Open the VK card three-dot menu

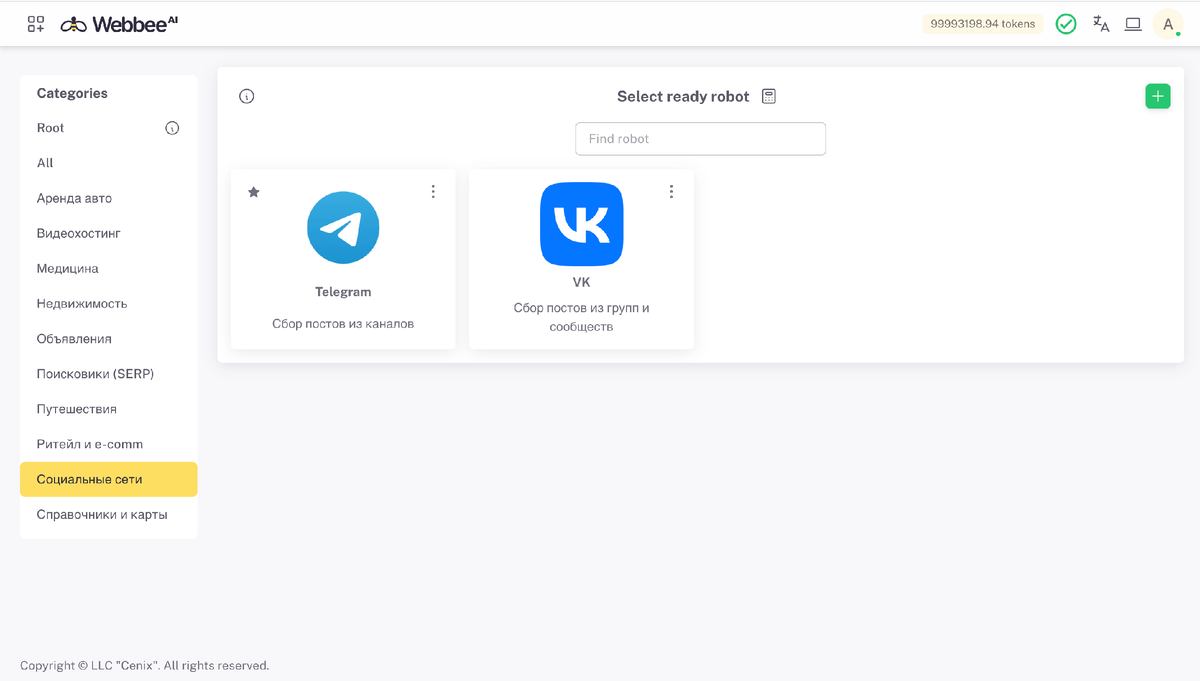[671, 192]
